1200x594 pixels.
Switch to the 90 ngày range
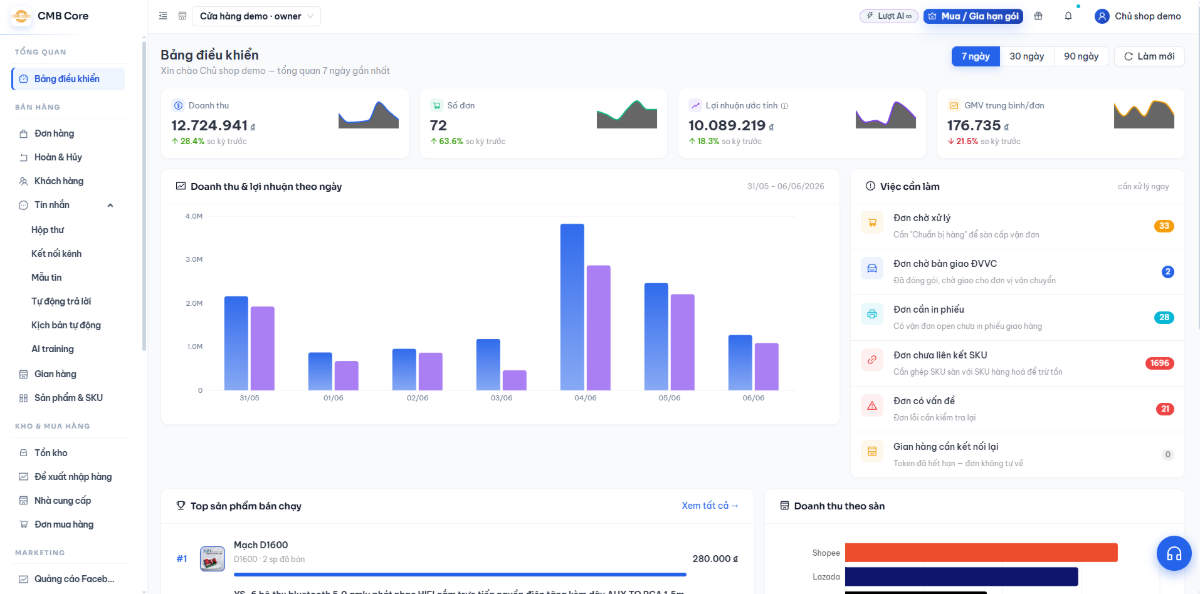coord(1081,56)
